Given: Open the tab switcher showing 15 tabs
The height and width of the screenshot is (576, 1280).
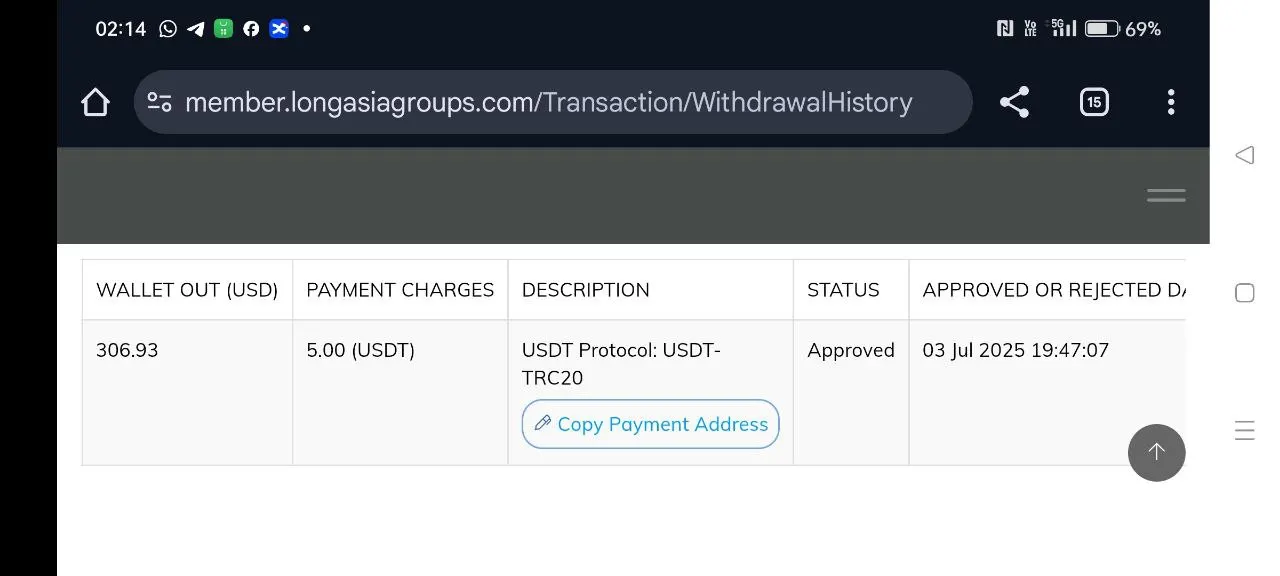Looking at the screenshot, I should pos(1094,102).
